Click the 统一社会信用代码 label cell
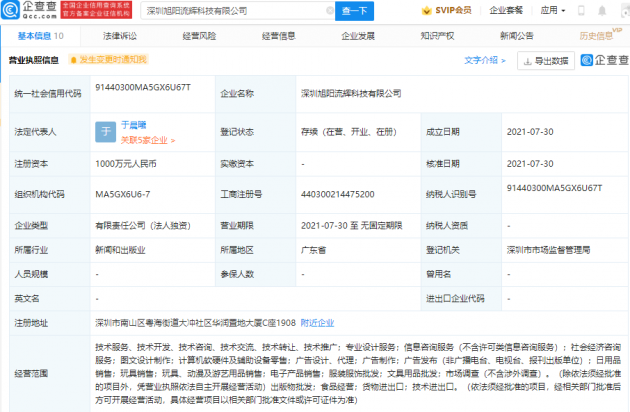This screenshot has width=630, height=412. click(x=50, y=94)
